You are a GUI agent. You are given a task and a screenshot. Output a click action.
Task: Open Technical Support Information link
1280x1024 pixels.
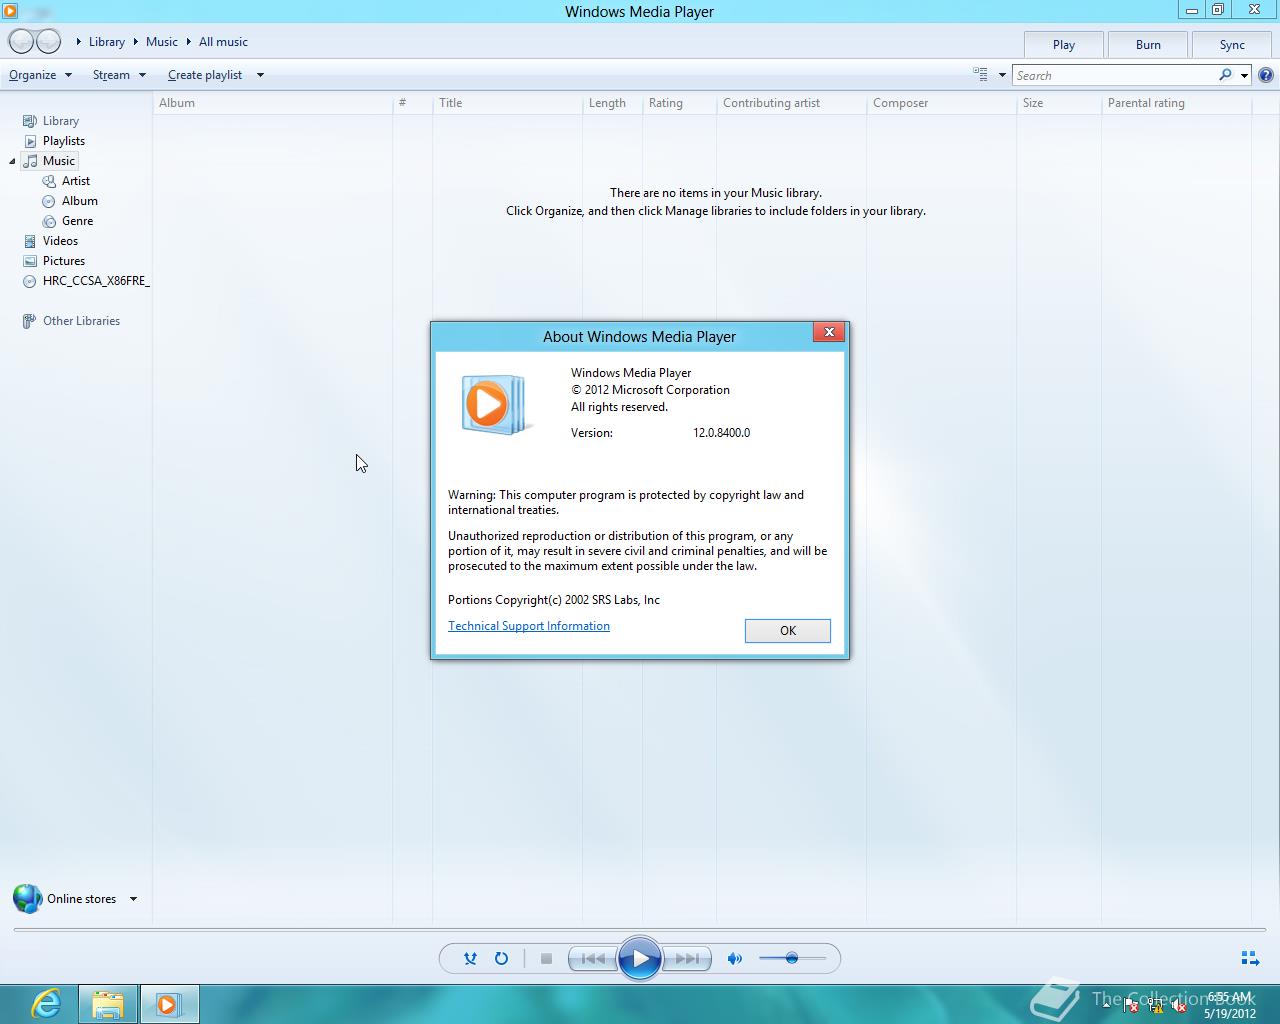(x=529, y=626)
